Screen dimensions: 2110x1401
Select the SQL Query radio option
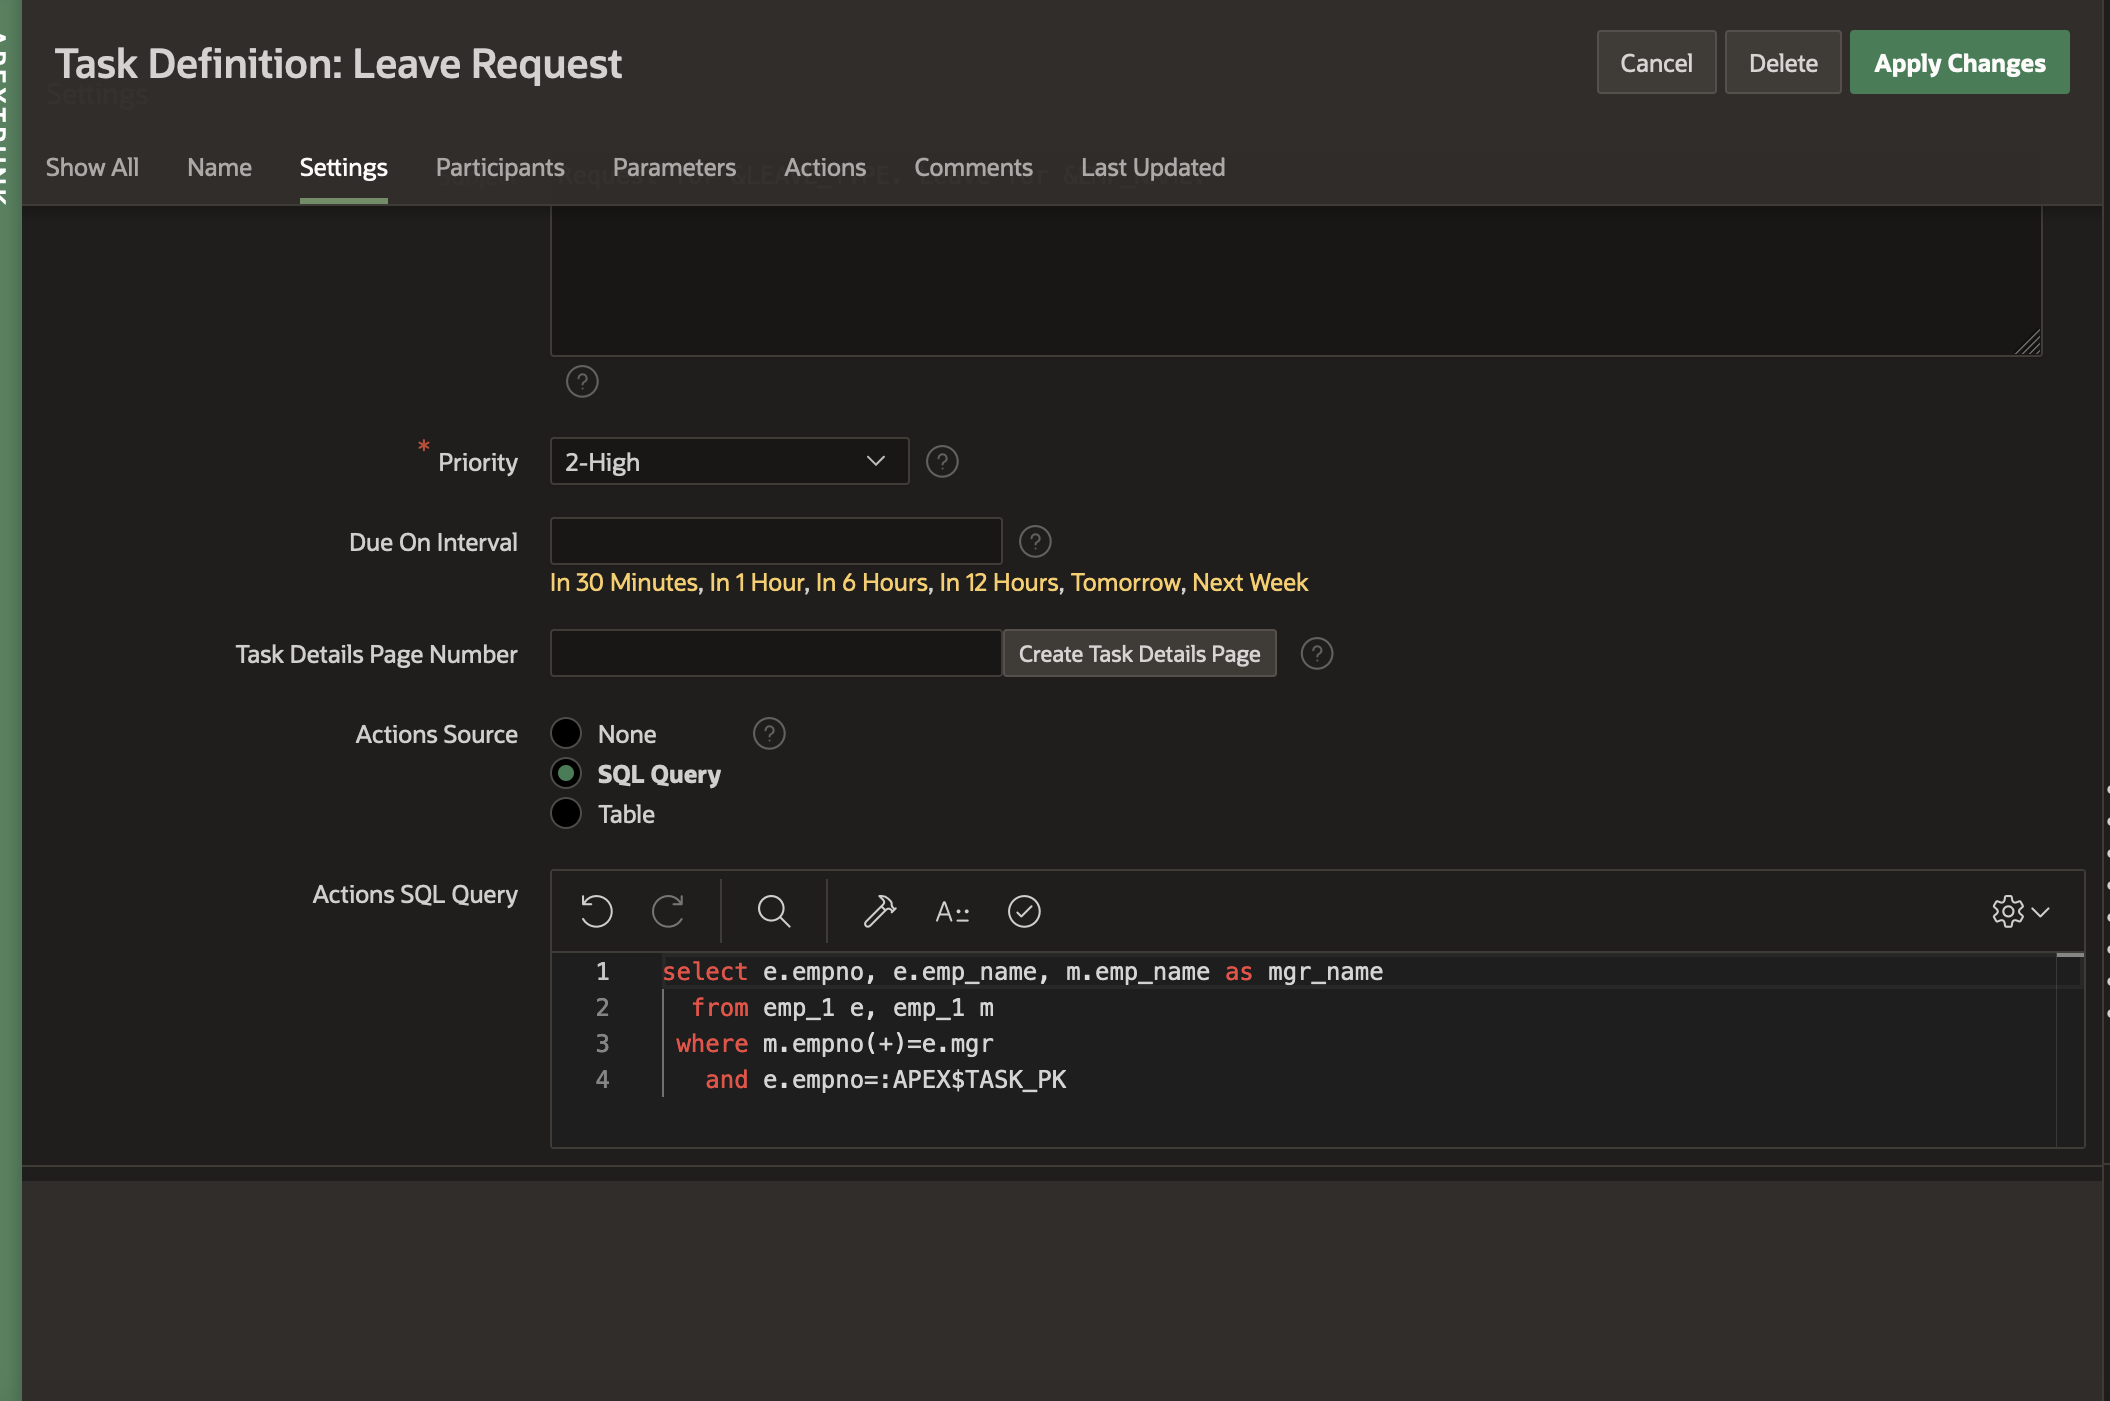[566, 774]
